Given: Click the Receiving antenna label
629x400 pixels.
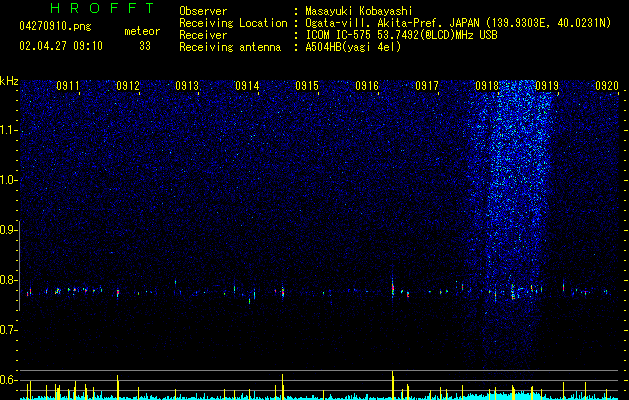Looking at the screenshot, I should (230, 47).
